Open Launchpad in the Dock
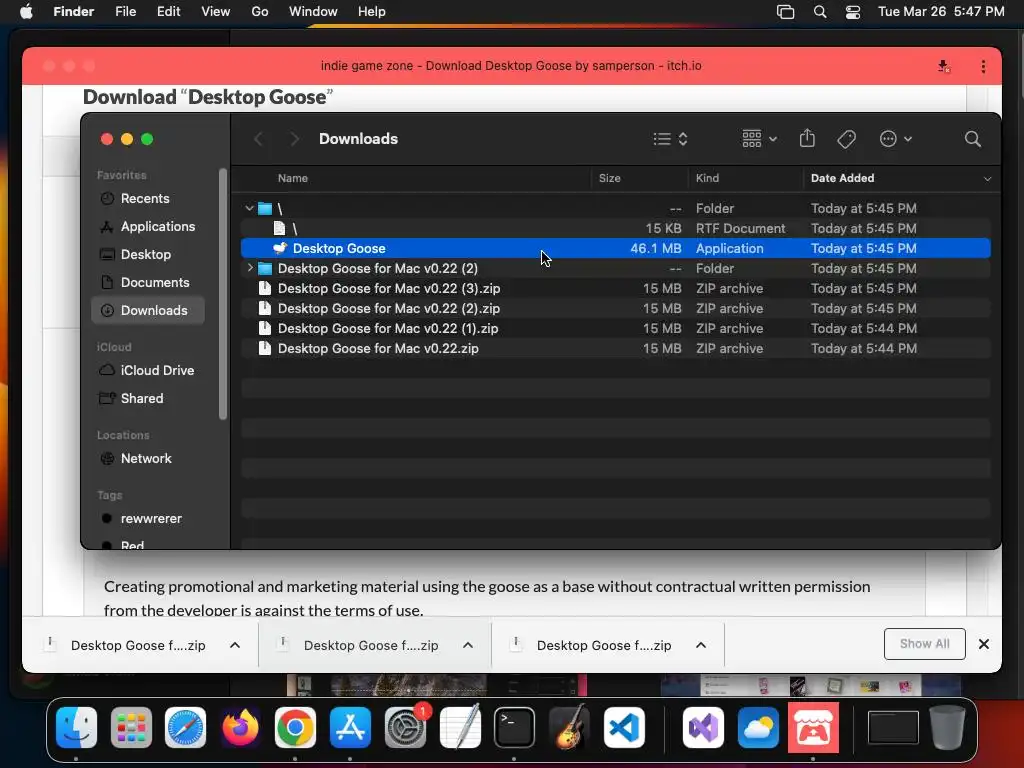The width and height of the screenshot is (1024, 768). pos(131,727)
